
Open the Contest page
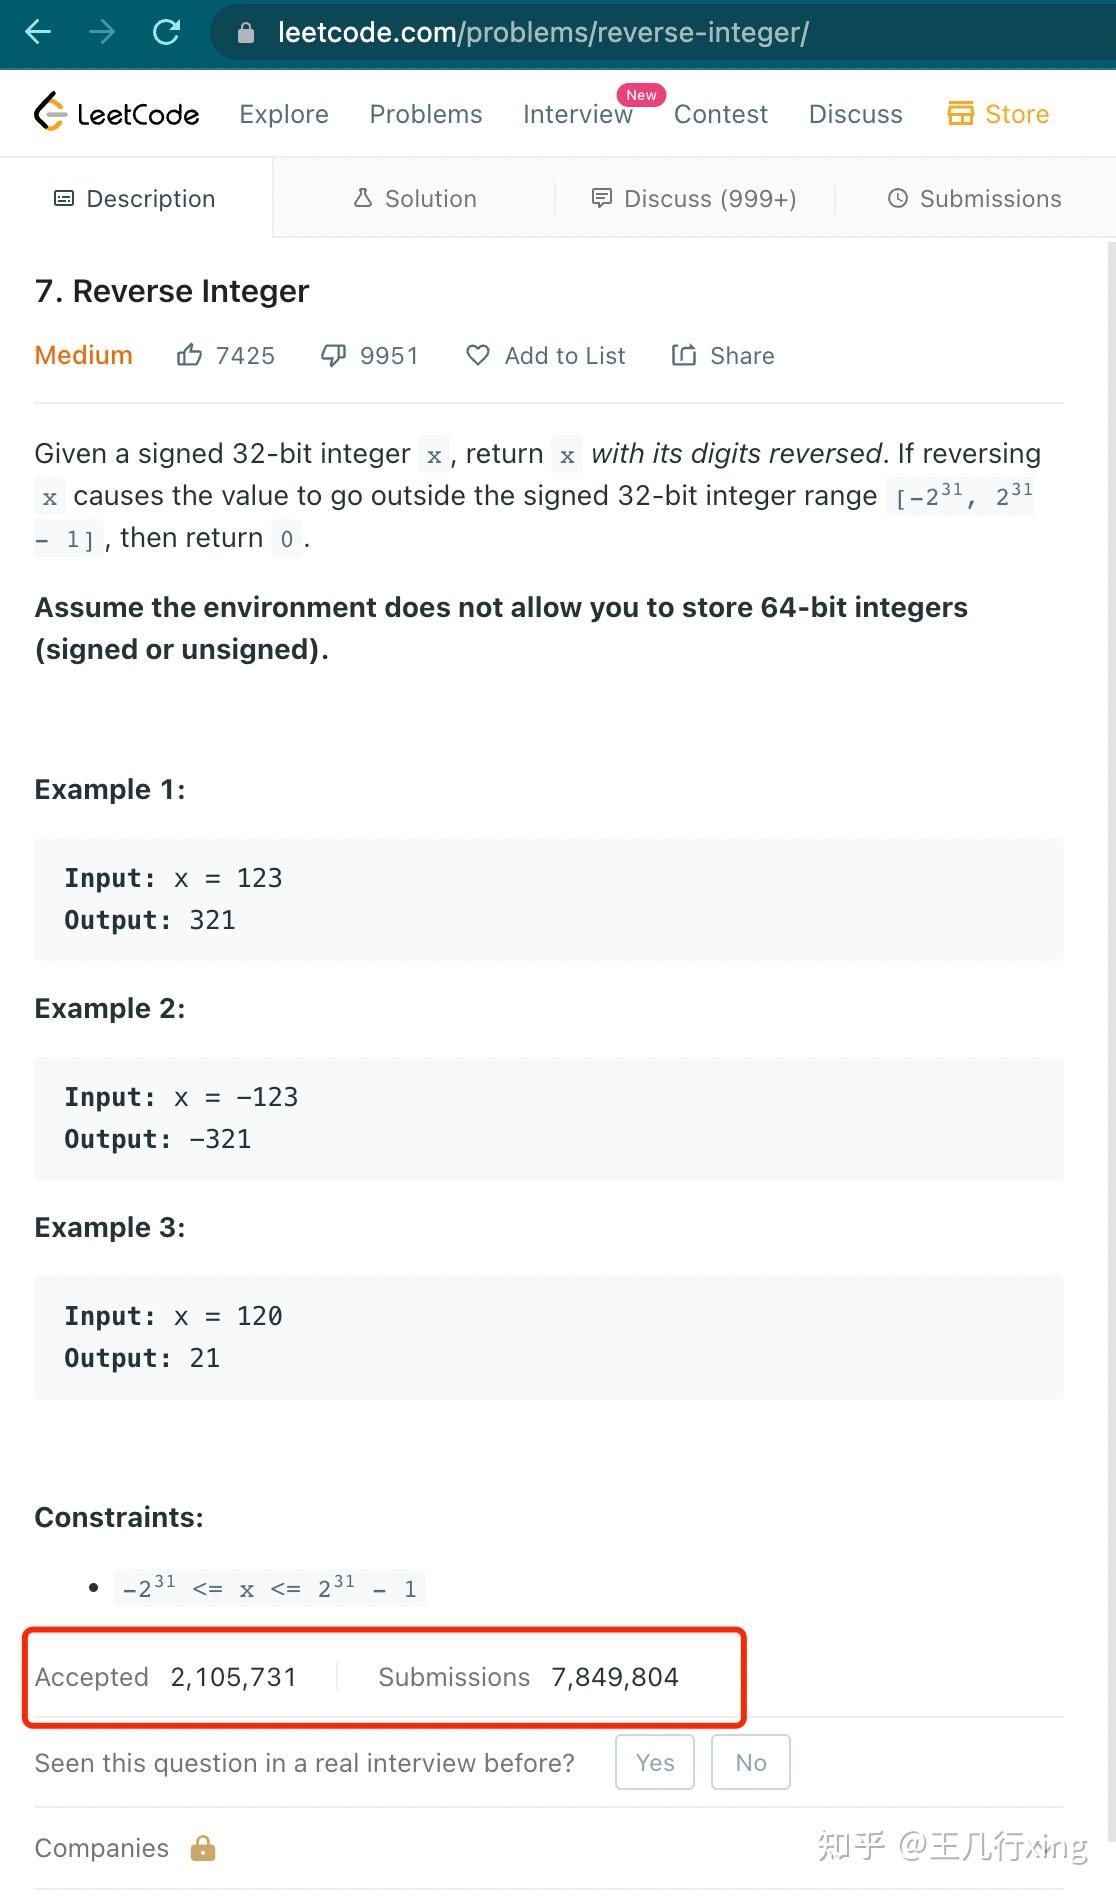720,114
